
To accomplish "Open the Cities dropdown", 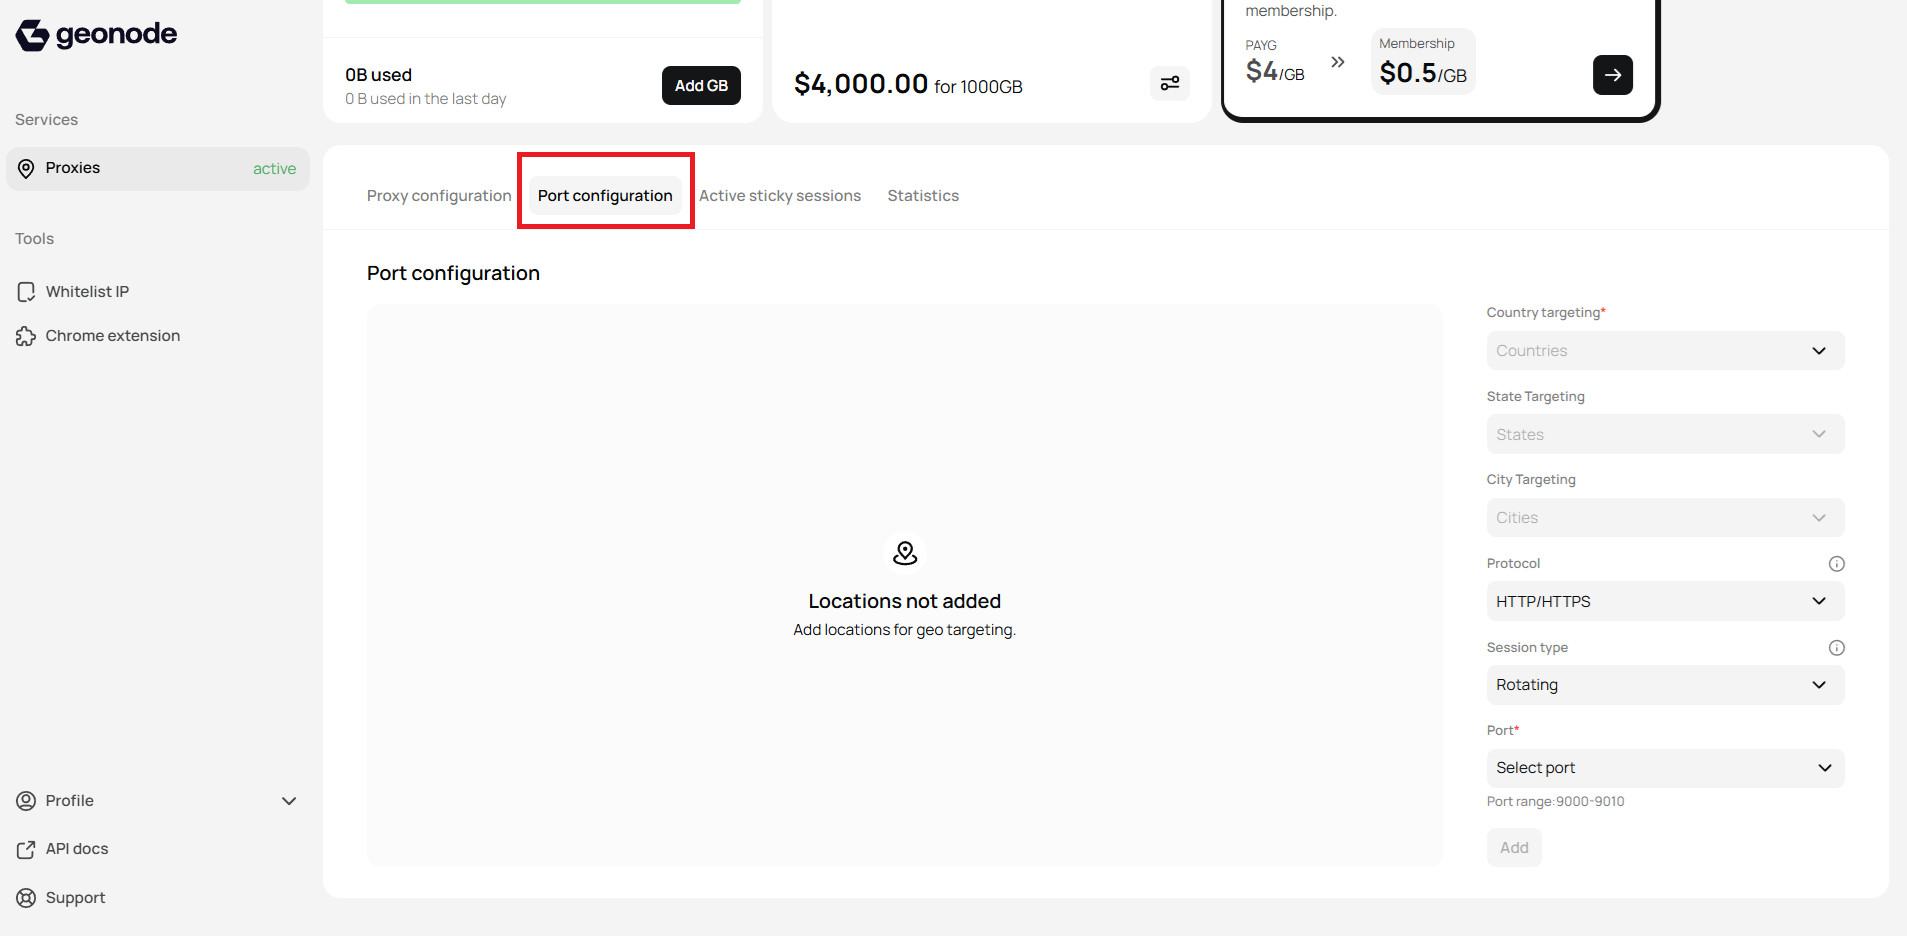I will 1665,518.
